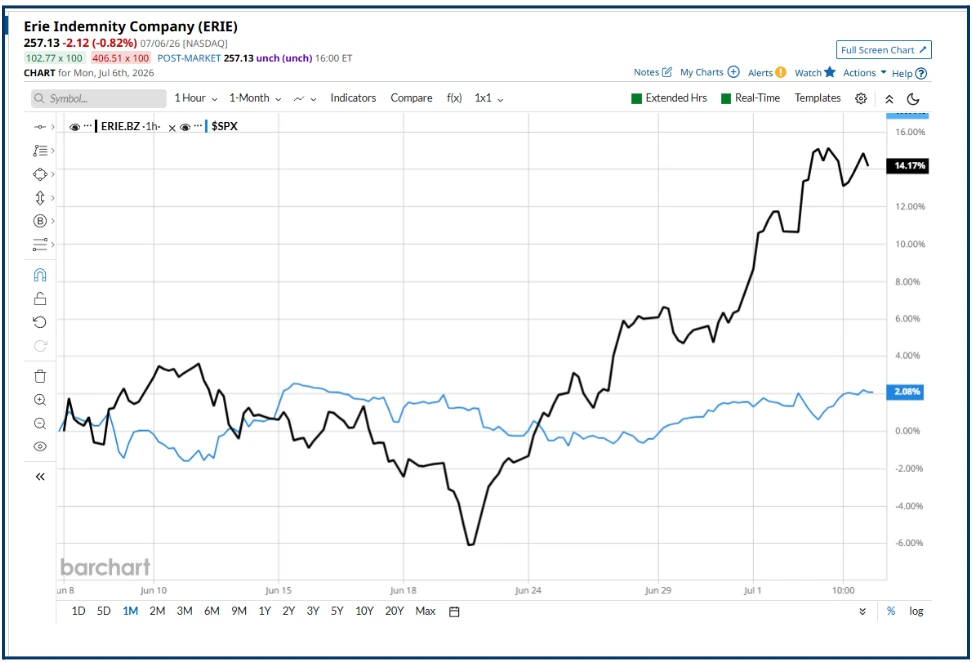This screenshot has height=663, width=972.
Task: Select the 1D range tab
Action: (x=78, y=611)
